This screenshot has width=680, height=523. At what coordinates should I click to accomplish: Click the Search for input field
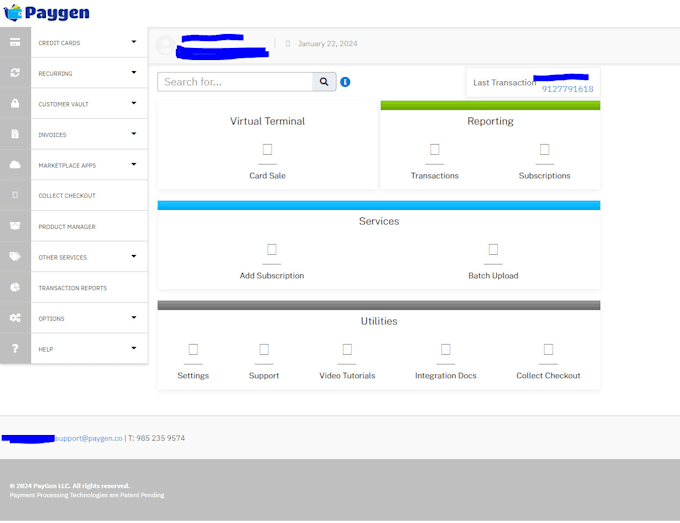(235, 82)
